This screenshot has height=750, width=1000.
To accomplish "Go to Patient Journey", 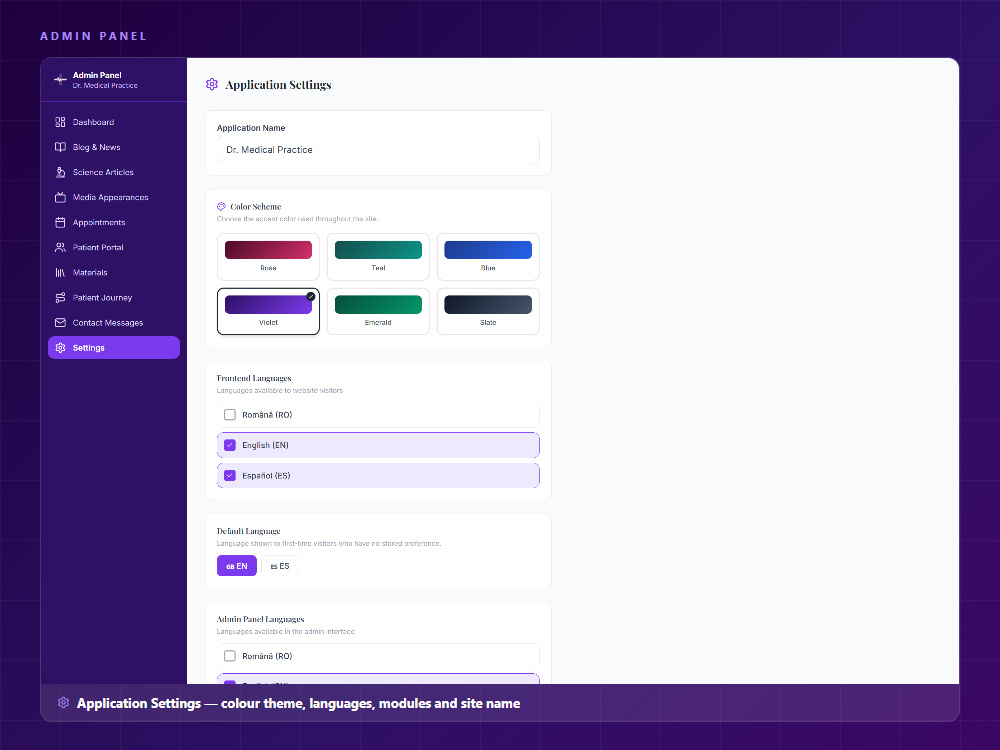I will tap(114, 297).
